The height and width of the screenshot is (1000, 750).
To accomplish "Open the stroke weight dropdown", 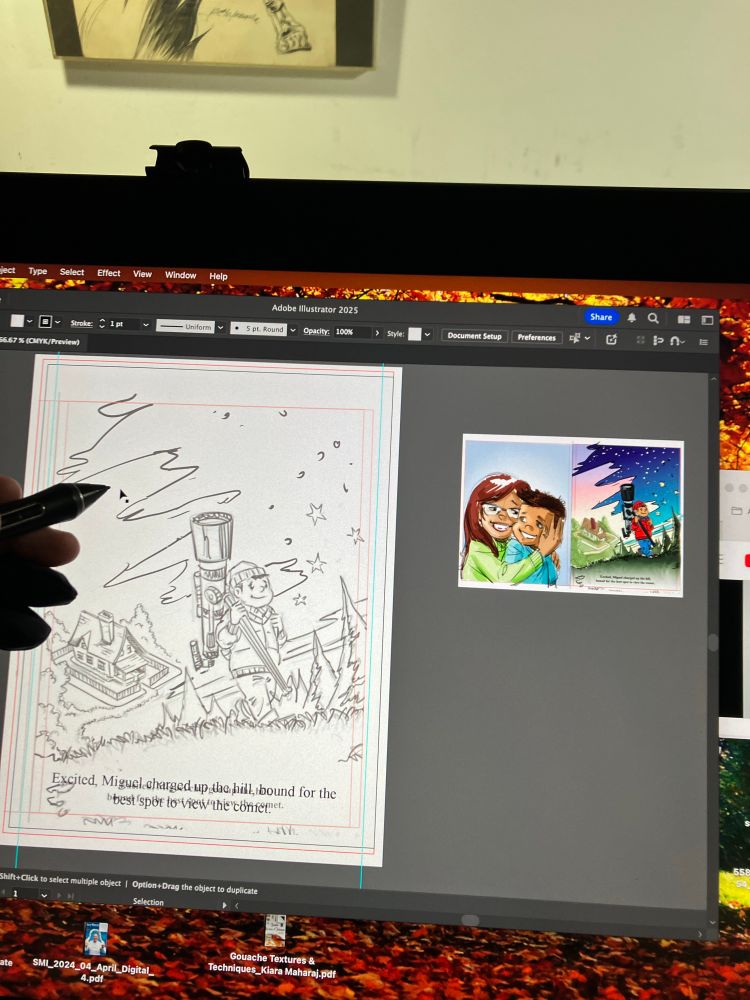I will 145,325.
